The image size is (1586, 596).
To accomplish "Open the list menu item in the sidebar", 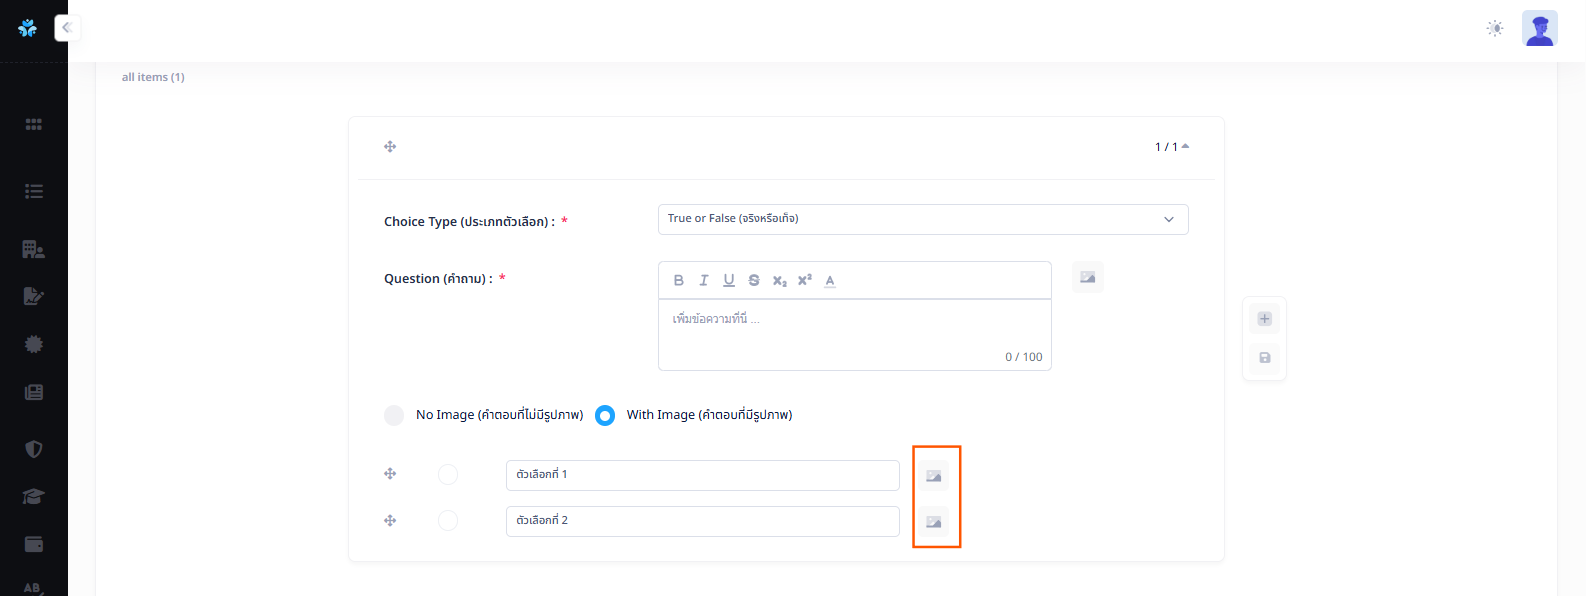I will click(34, 191).
